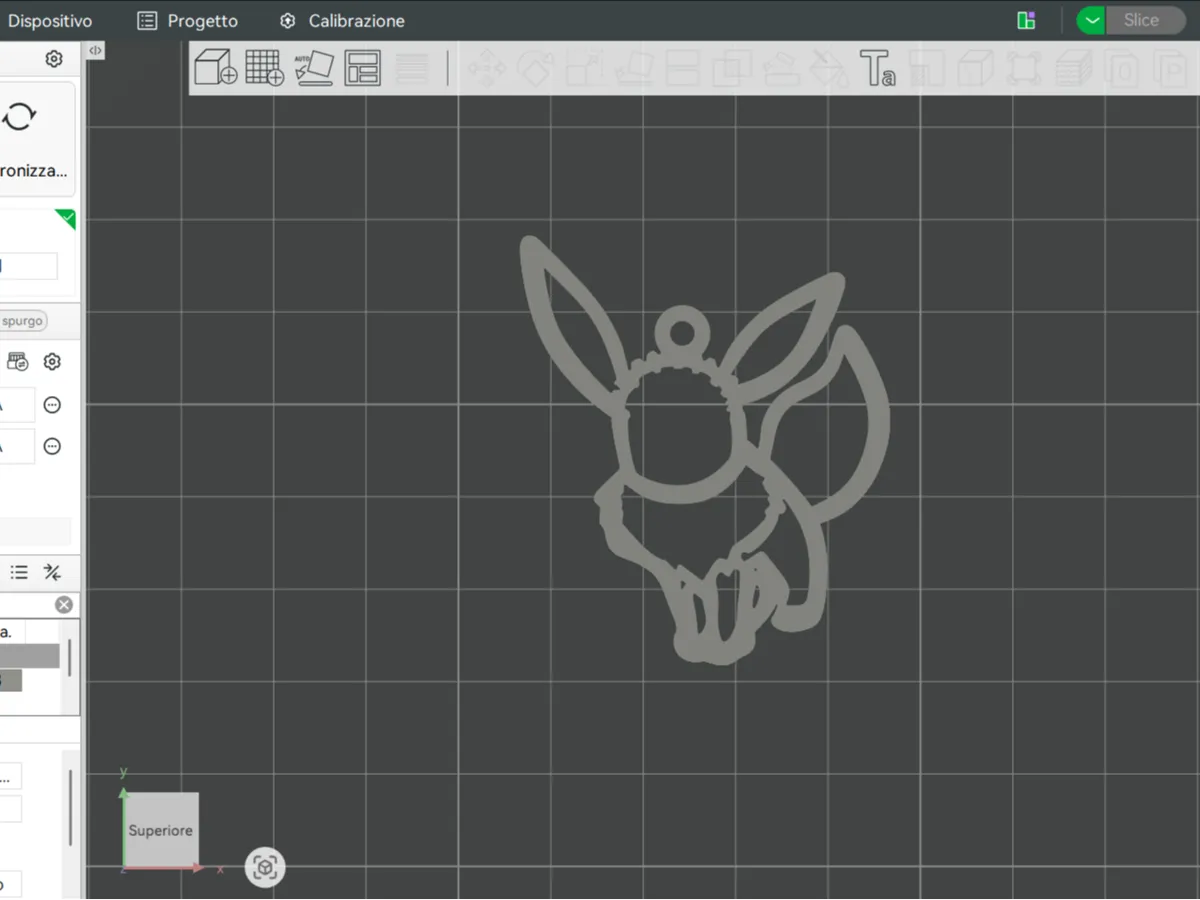Open the Slice dropdown arrow
The height and width of the screenshot is (900, 1200).
[1091, 20]
